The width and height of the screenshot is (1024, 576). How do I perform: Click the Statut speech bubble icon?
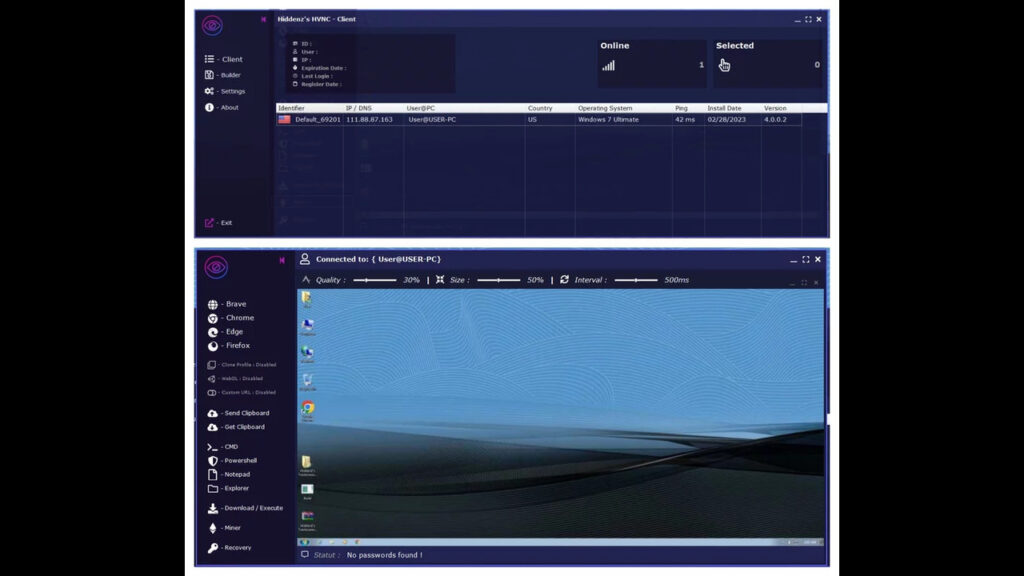click(305, 554)
